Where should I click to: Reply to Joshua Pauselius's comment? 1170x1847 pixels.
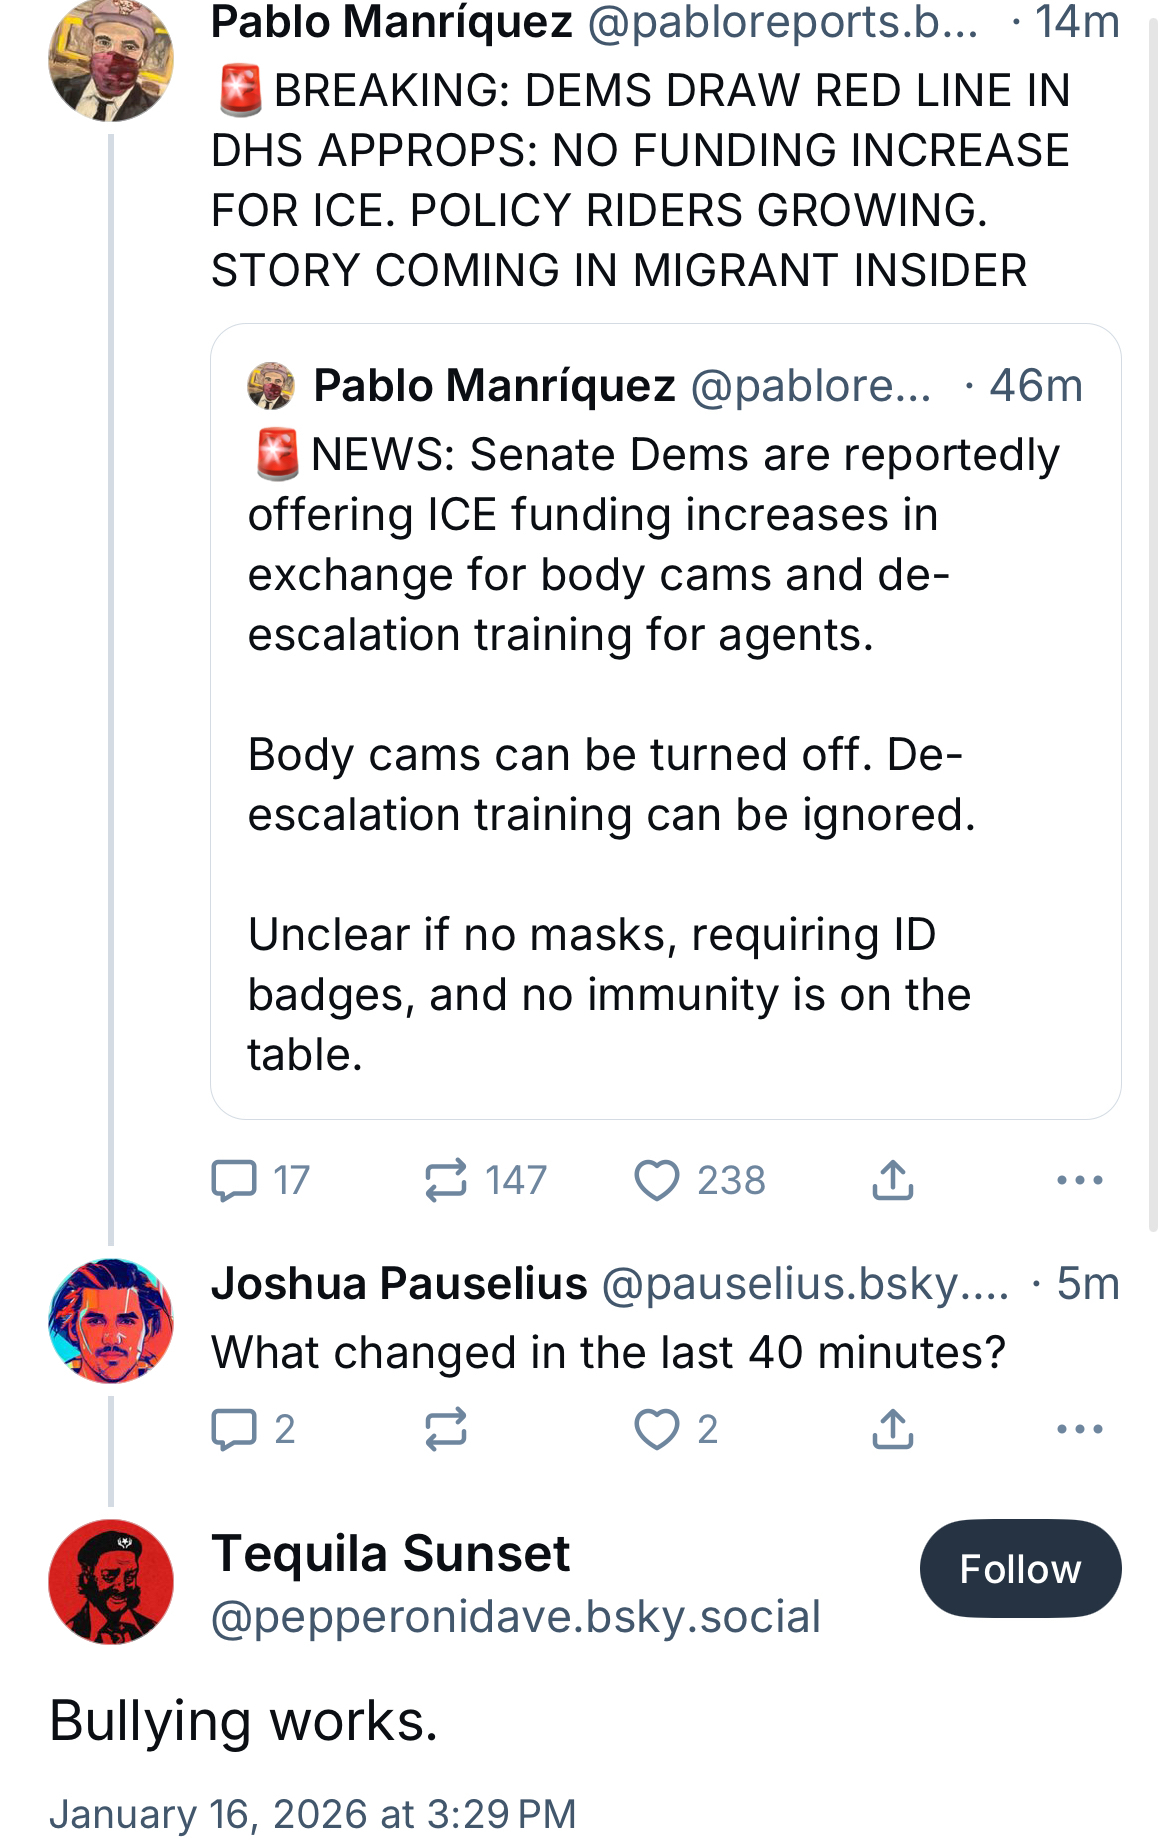tap(235, 1429)
